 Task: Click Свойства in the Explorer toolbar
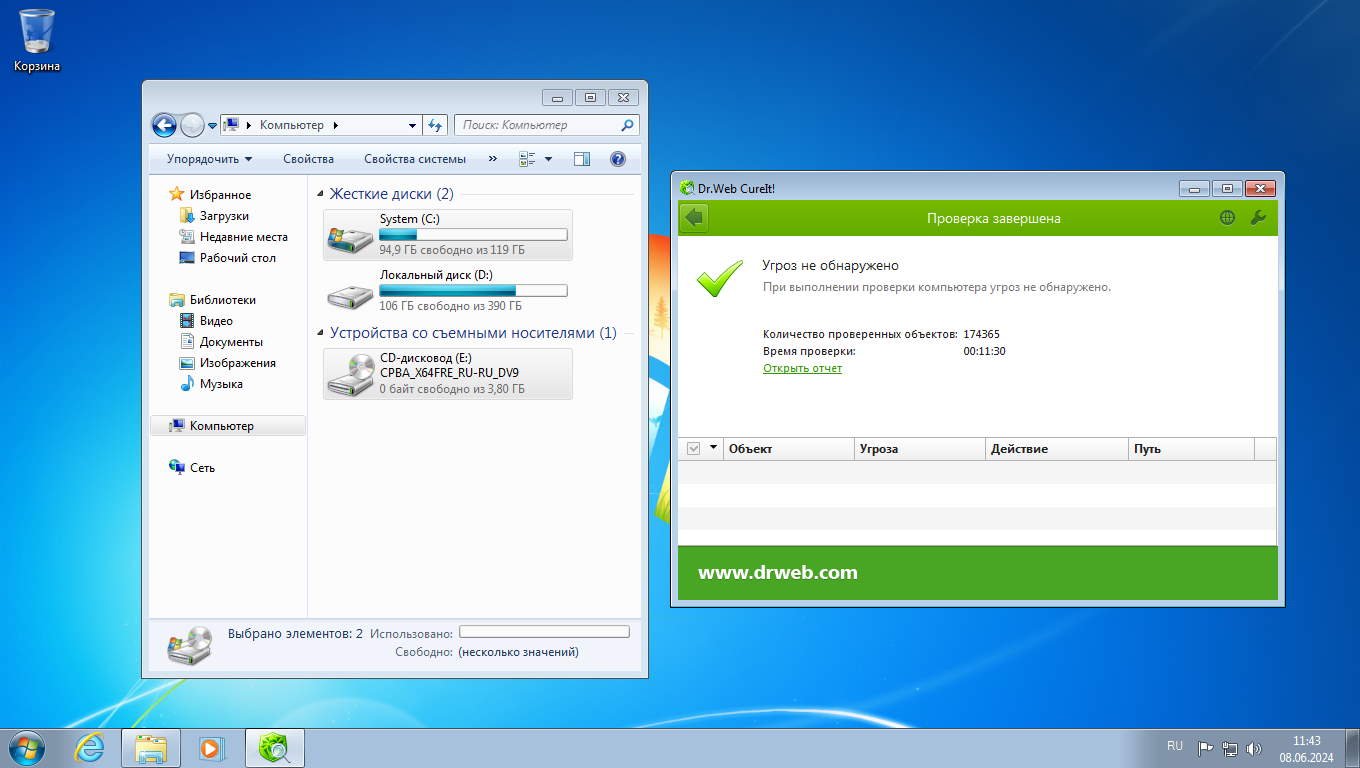coord(308,159)
